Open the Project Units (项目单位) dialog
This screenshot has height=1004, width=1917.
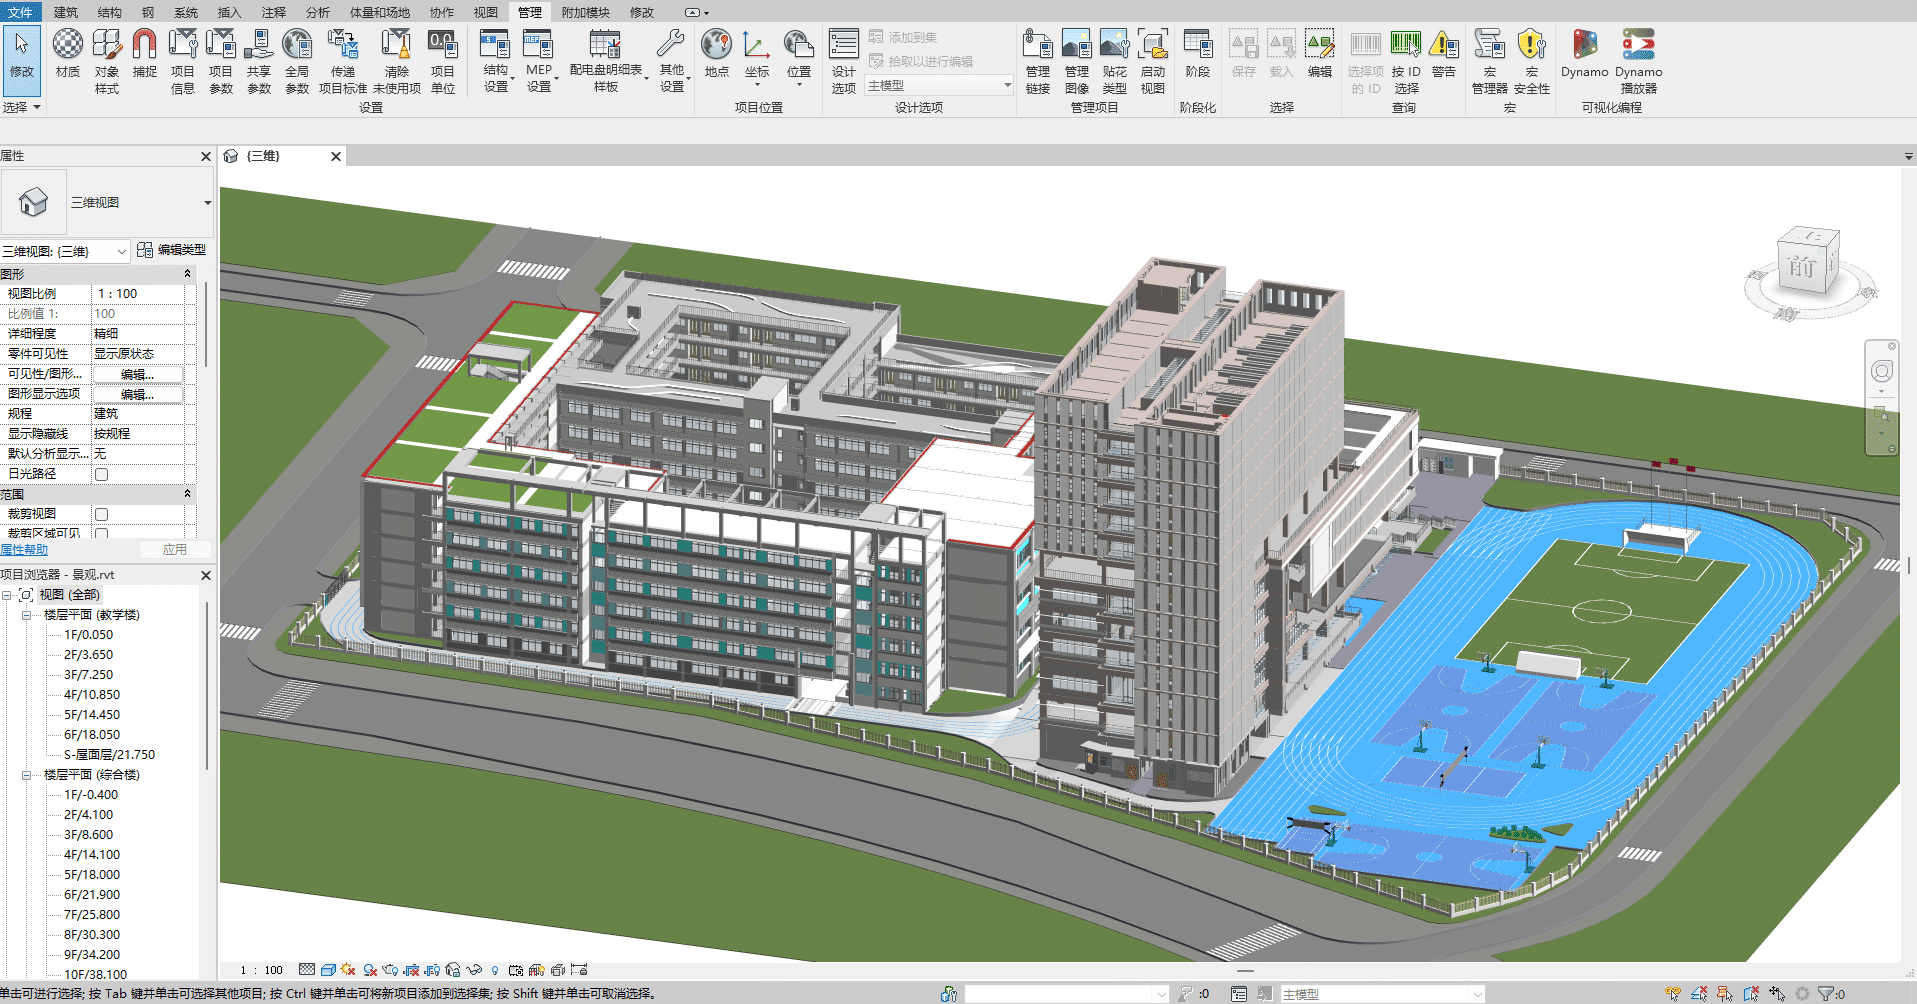pyautogui.click(x=443, y=60)
